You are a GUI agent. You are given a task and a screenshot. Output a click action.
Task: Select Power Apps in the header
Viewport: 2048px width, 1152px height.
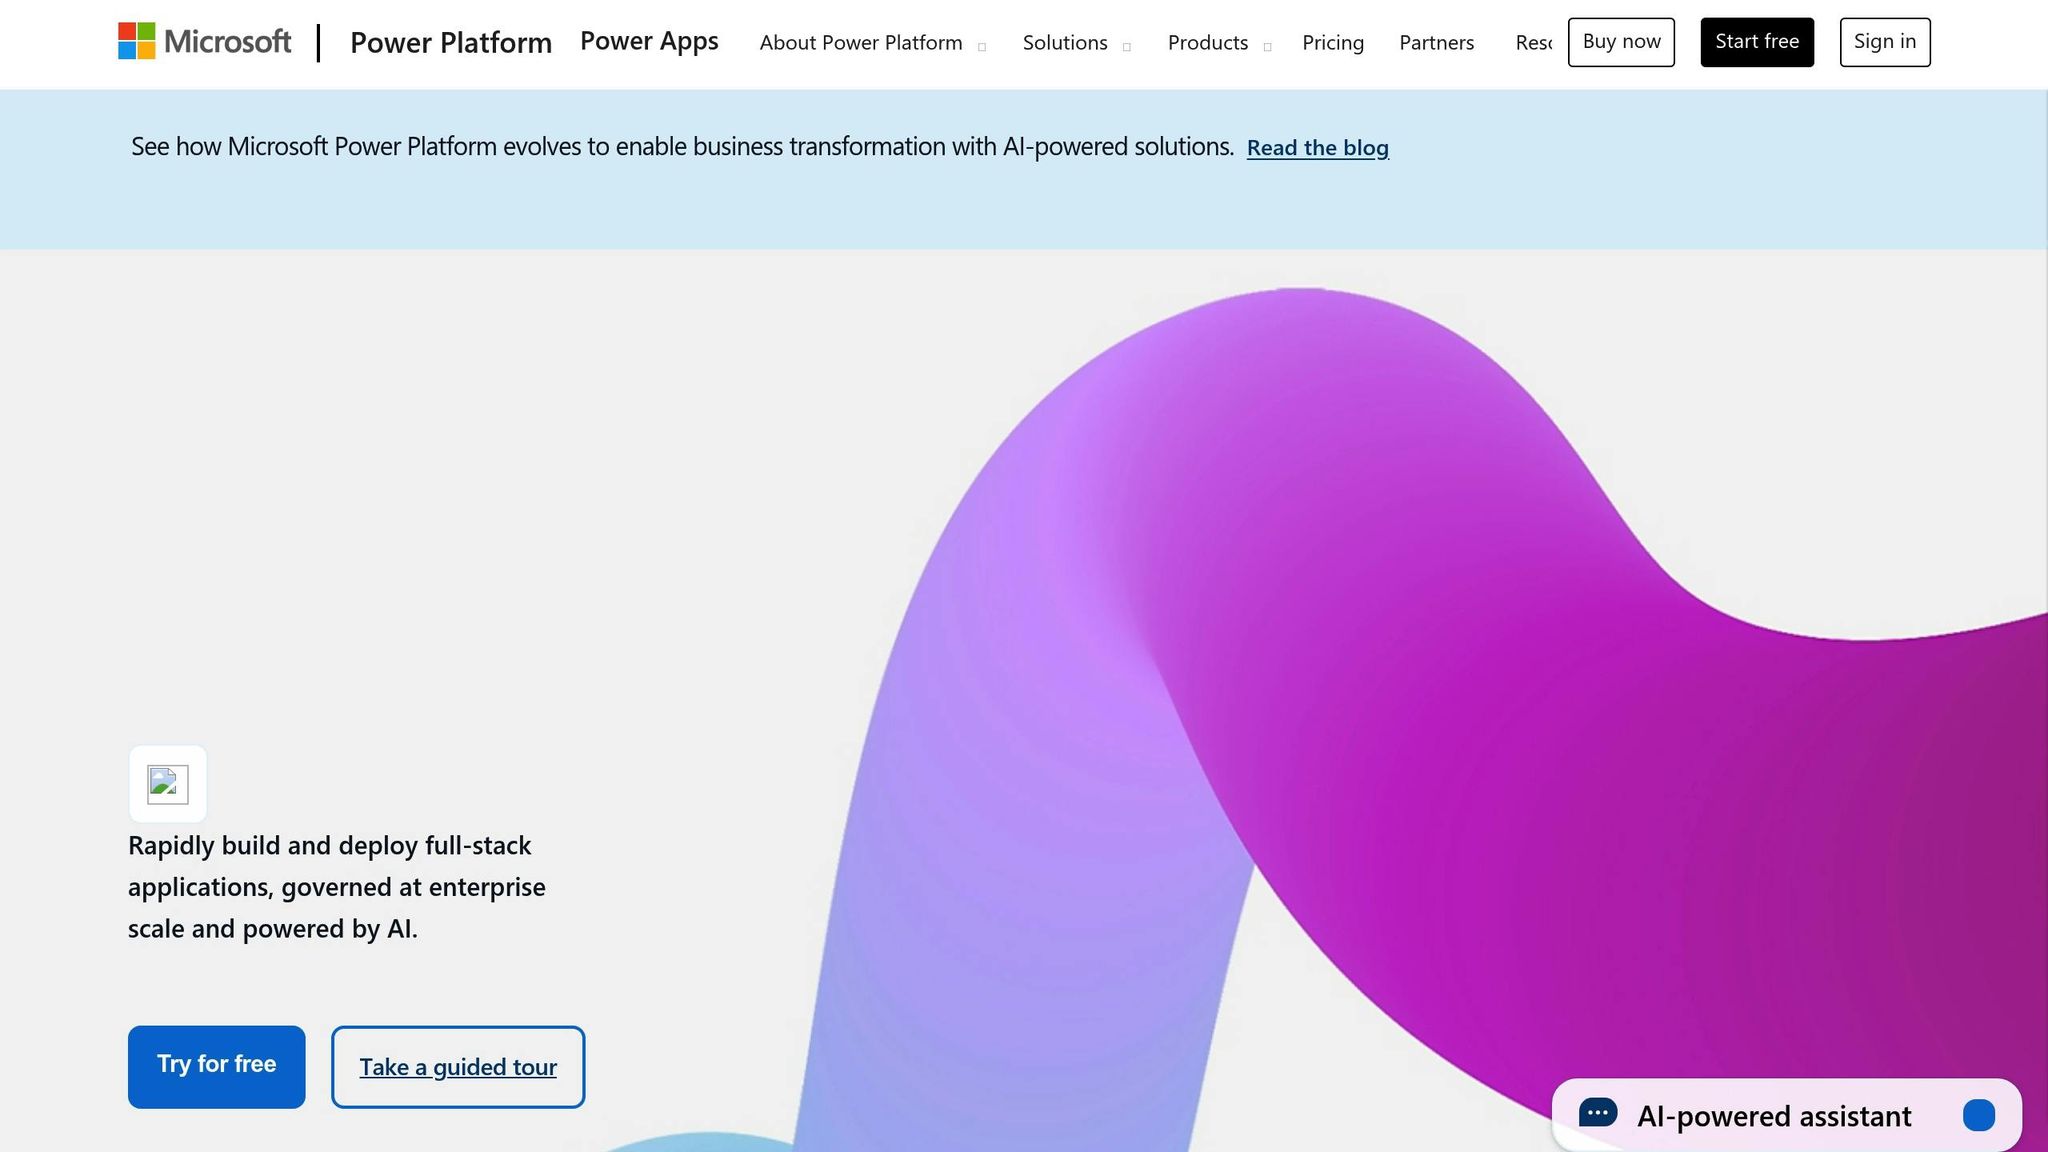coord(648,41)
